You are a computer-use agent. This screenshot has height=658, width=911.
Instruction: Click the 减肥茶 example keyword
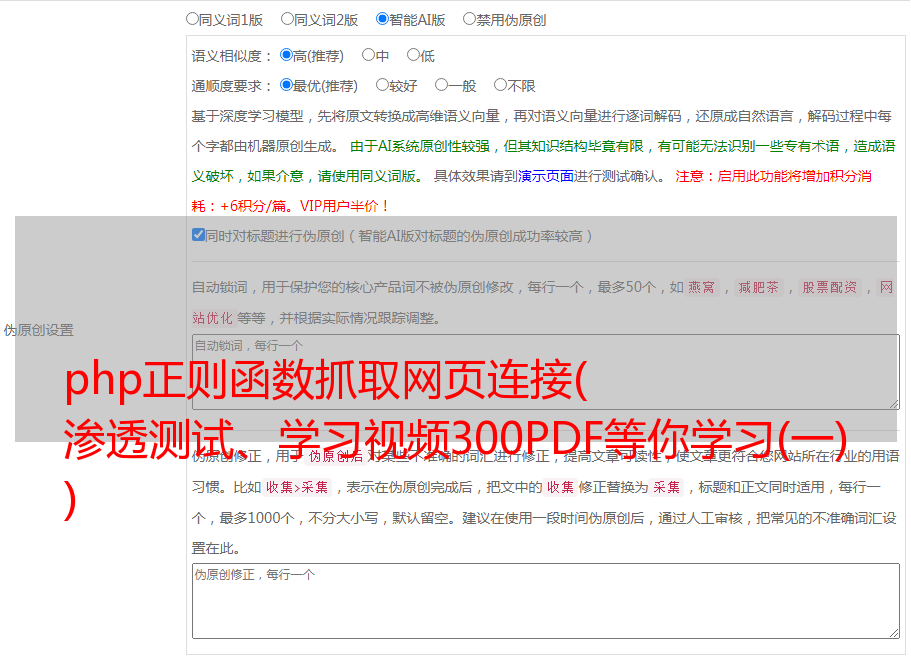click(758, 287)
